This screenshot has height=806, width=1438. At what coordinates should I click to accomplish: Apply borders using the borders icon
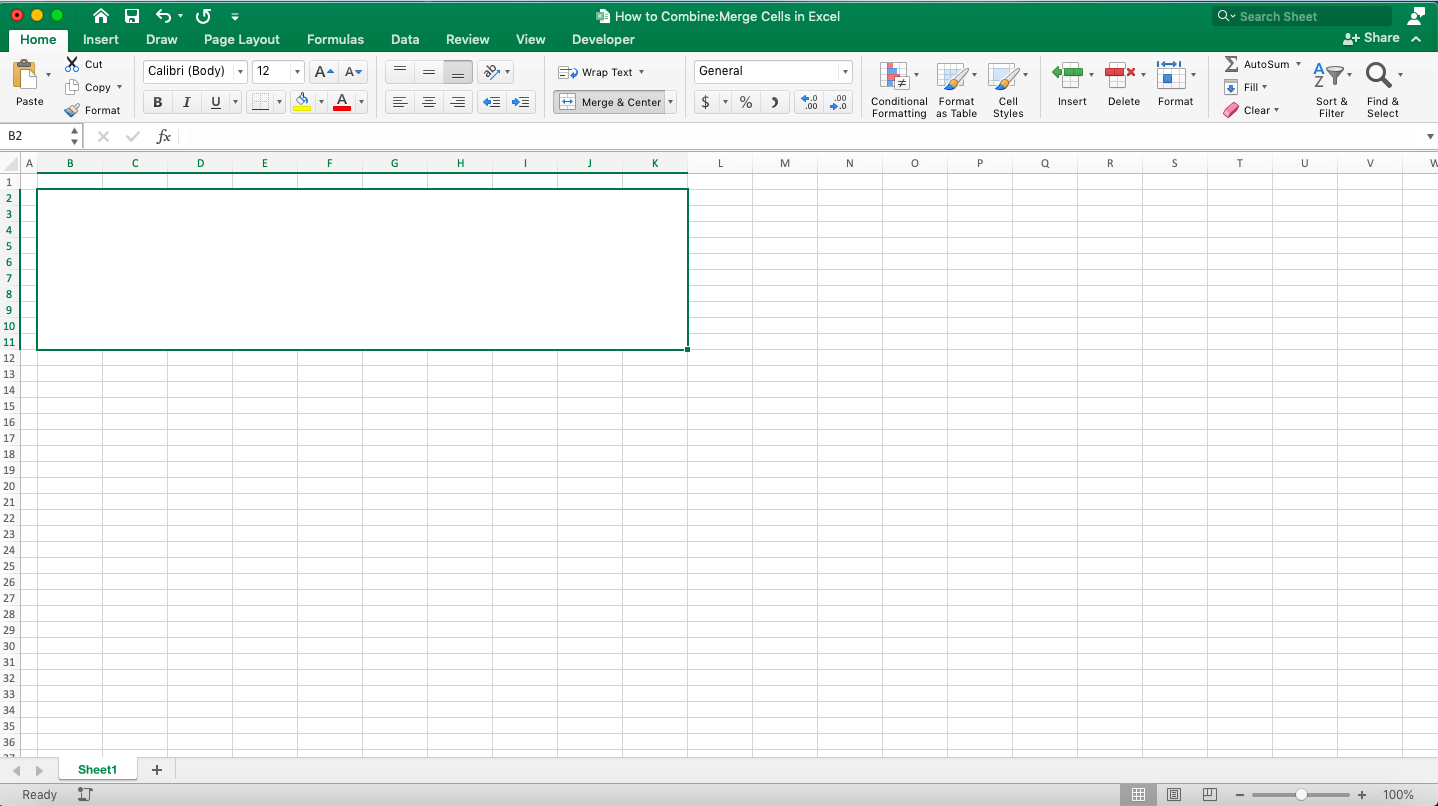click(x=260, y=102)
